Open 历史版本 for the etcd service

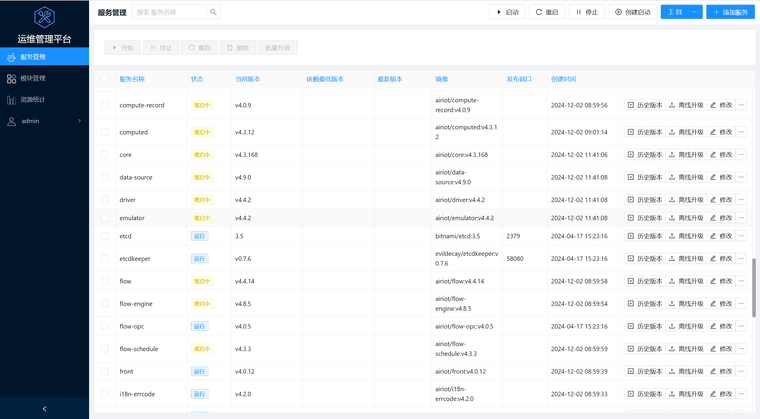(x=644, y=236)
